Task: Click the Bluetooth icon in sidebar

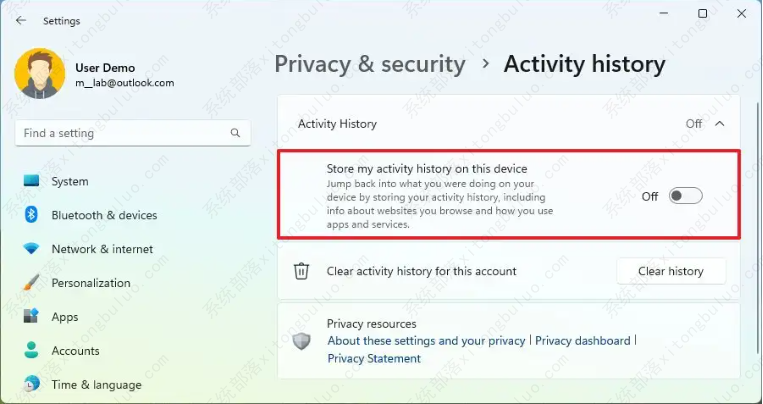Action: pyautogui.click(x=32, y=215)
